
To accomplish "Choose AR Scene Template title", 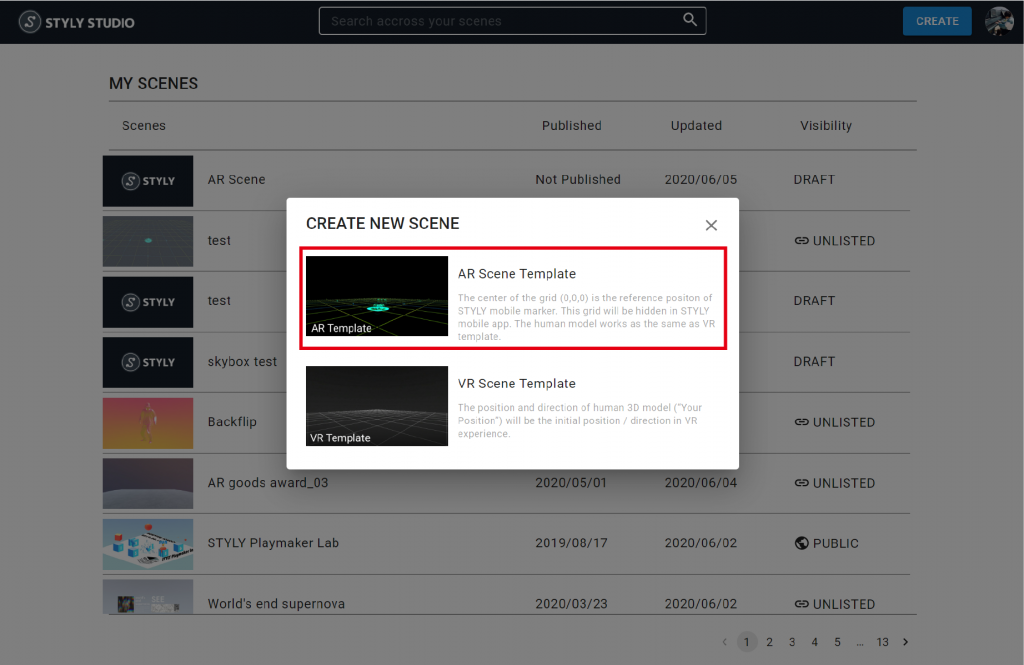I will pyautogui.click(x=517, y=274).
